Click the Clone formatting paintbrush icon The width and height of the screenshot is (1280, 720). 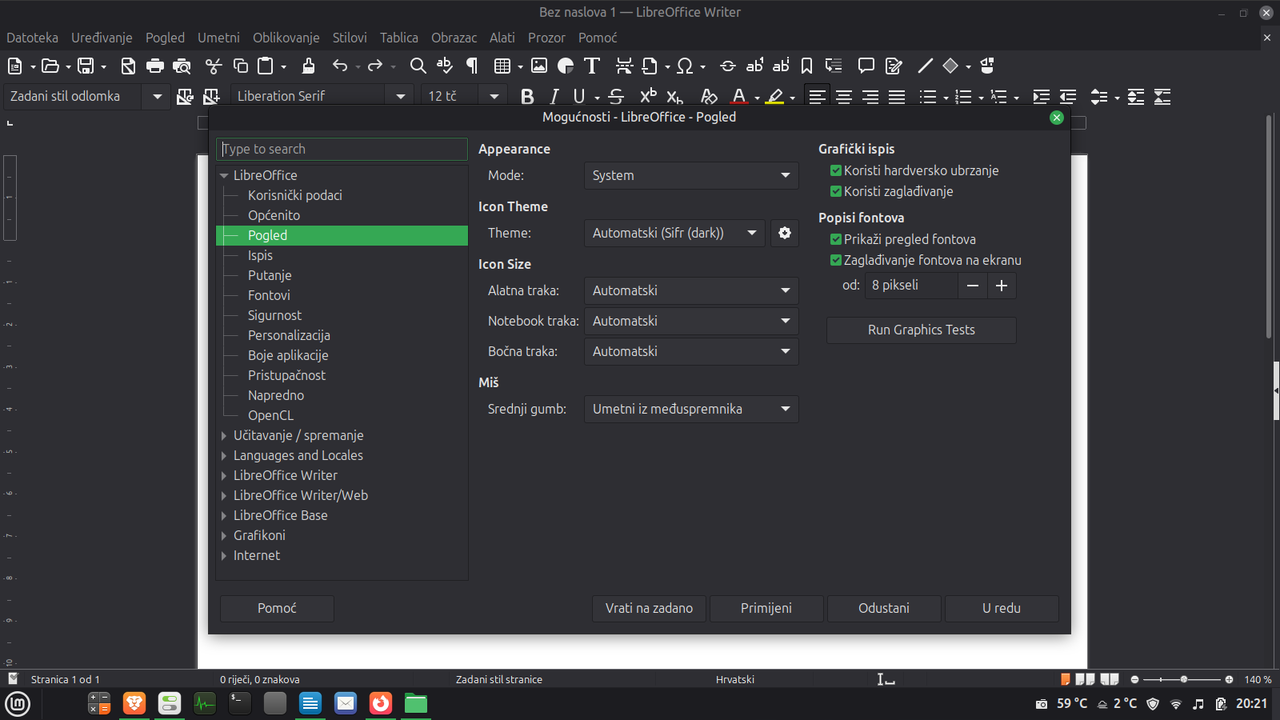pos(309,66)
